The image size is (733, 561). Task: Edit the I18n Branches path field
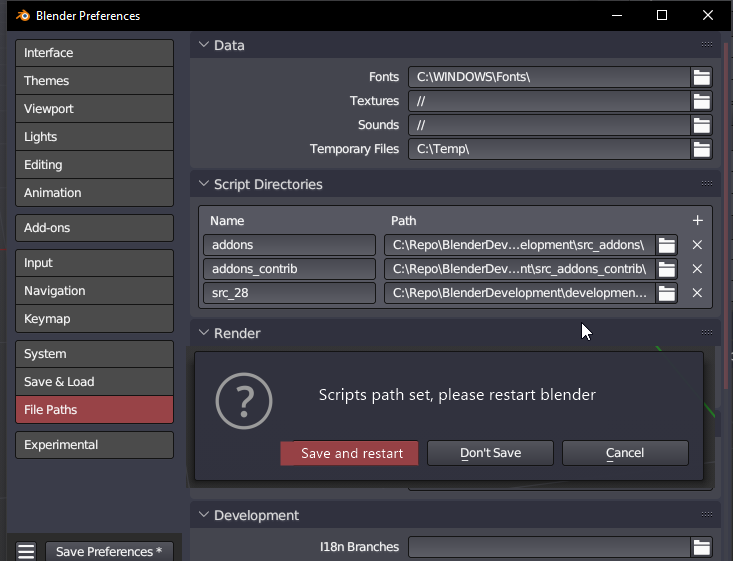(x=548, y=547)
